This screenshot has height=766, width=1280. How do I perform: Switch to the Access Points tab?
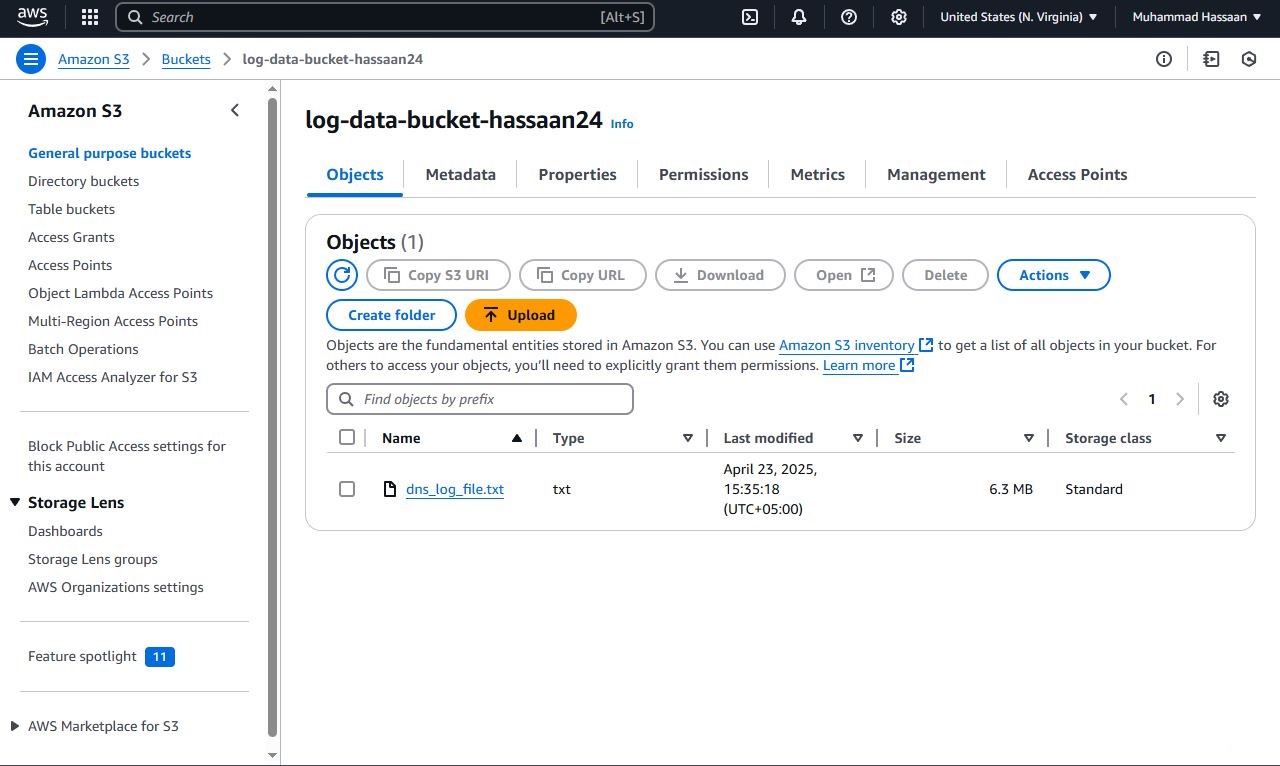1078,174
